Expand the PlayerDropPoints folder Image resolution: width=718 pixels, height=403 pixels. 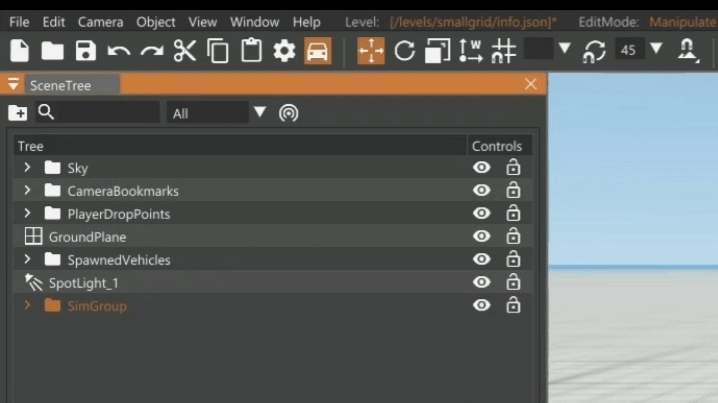(x=27, y=213)
